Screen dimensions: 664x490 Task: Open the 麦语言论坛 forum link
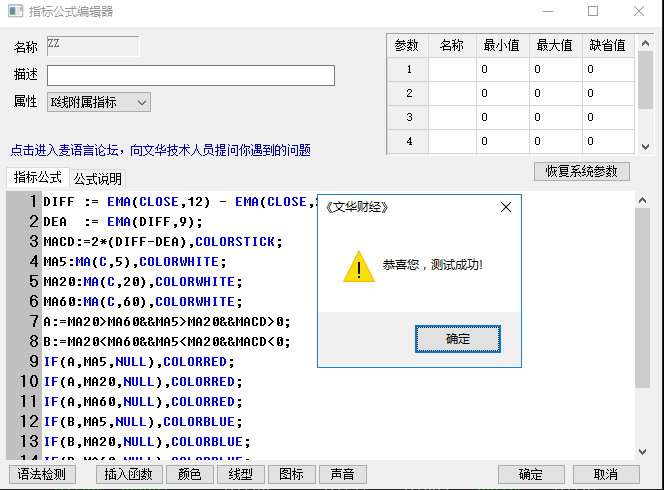pos(160,150)
